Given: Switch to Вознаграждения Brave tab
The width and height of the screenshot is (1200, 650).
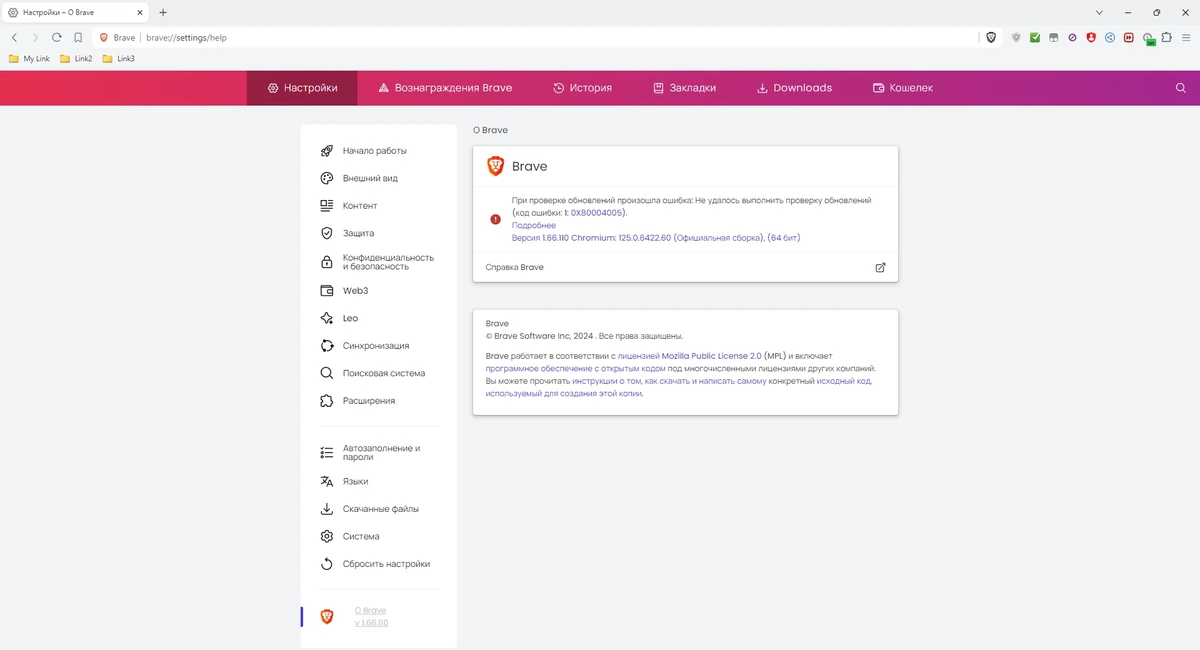Looking at the screenshot, I should click(445, 88).
